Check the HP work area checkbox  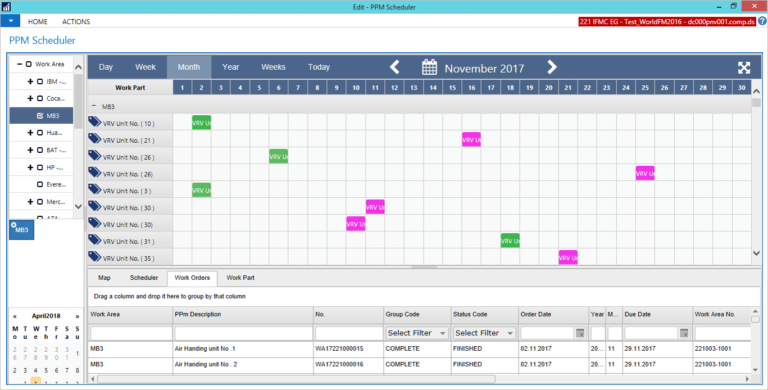click(40, 168)
